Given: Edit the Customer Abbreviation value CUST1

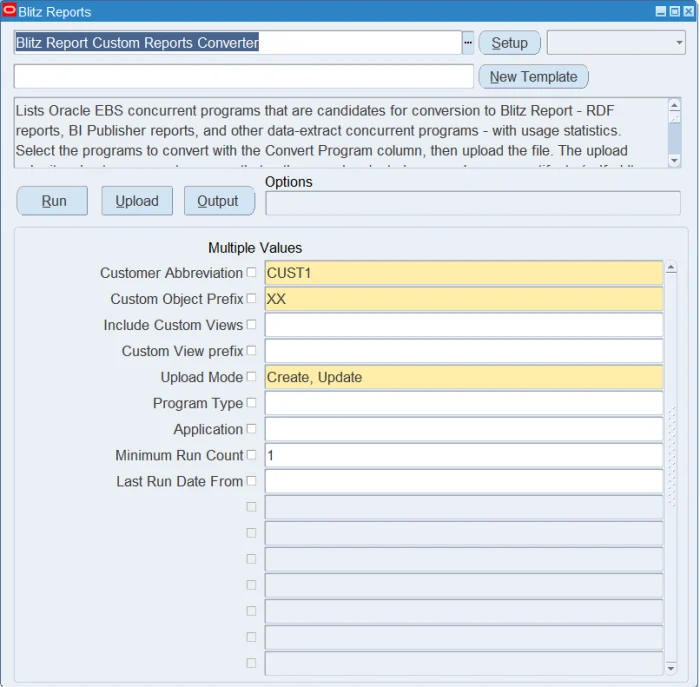Looking at the screenshot, I should click(x=464, y=273).
